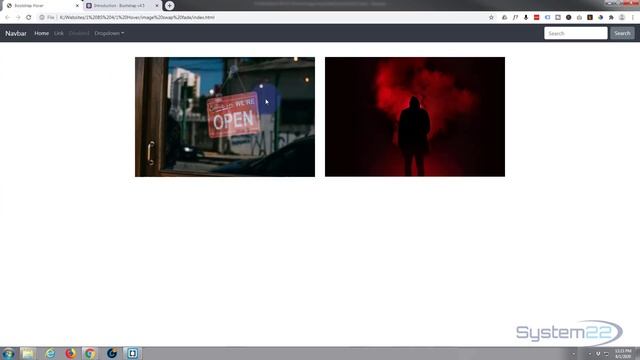Expand the Dropdown nav menu

click(109, 33)
